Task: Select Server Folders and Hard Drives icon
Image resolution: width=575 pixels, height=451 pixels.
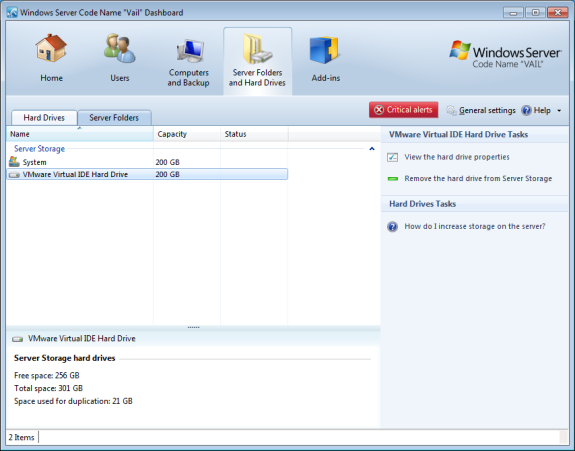Action: (x=257, y=49)
